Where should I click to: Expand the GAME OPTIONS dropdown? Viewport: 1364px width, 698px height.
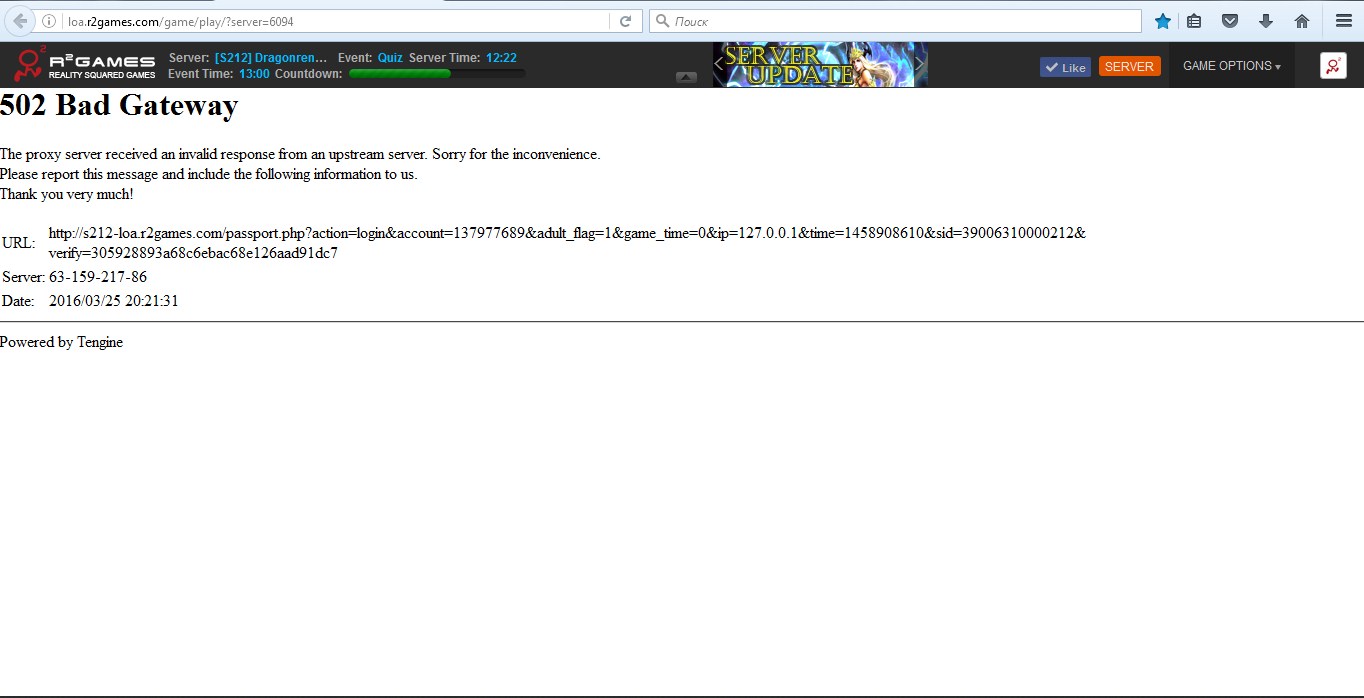click(1231, 66)
